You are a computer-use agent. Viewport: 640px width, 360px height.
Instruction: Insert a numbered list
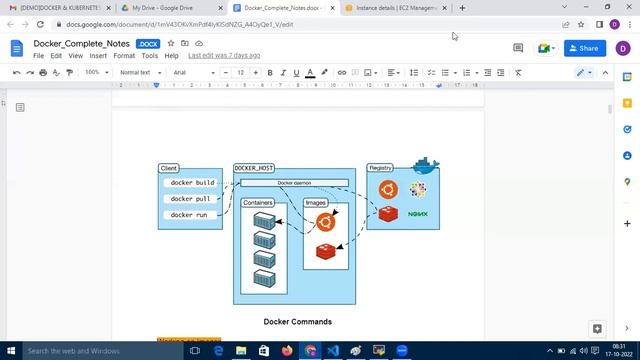pos(467,73)
